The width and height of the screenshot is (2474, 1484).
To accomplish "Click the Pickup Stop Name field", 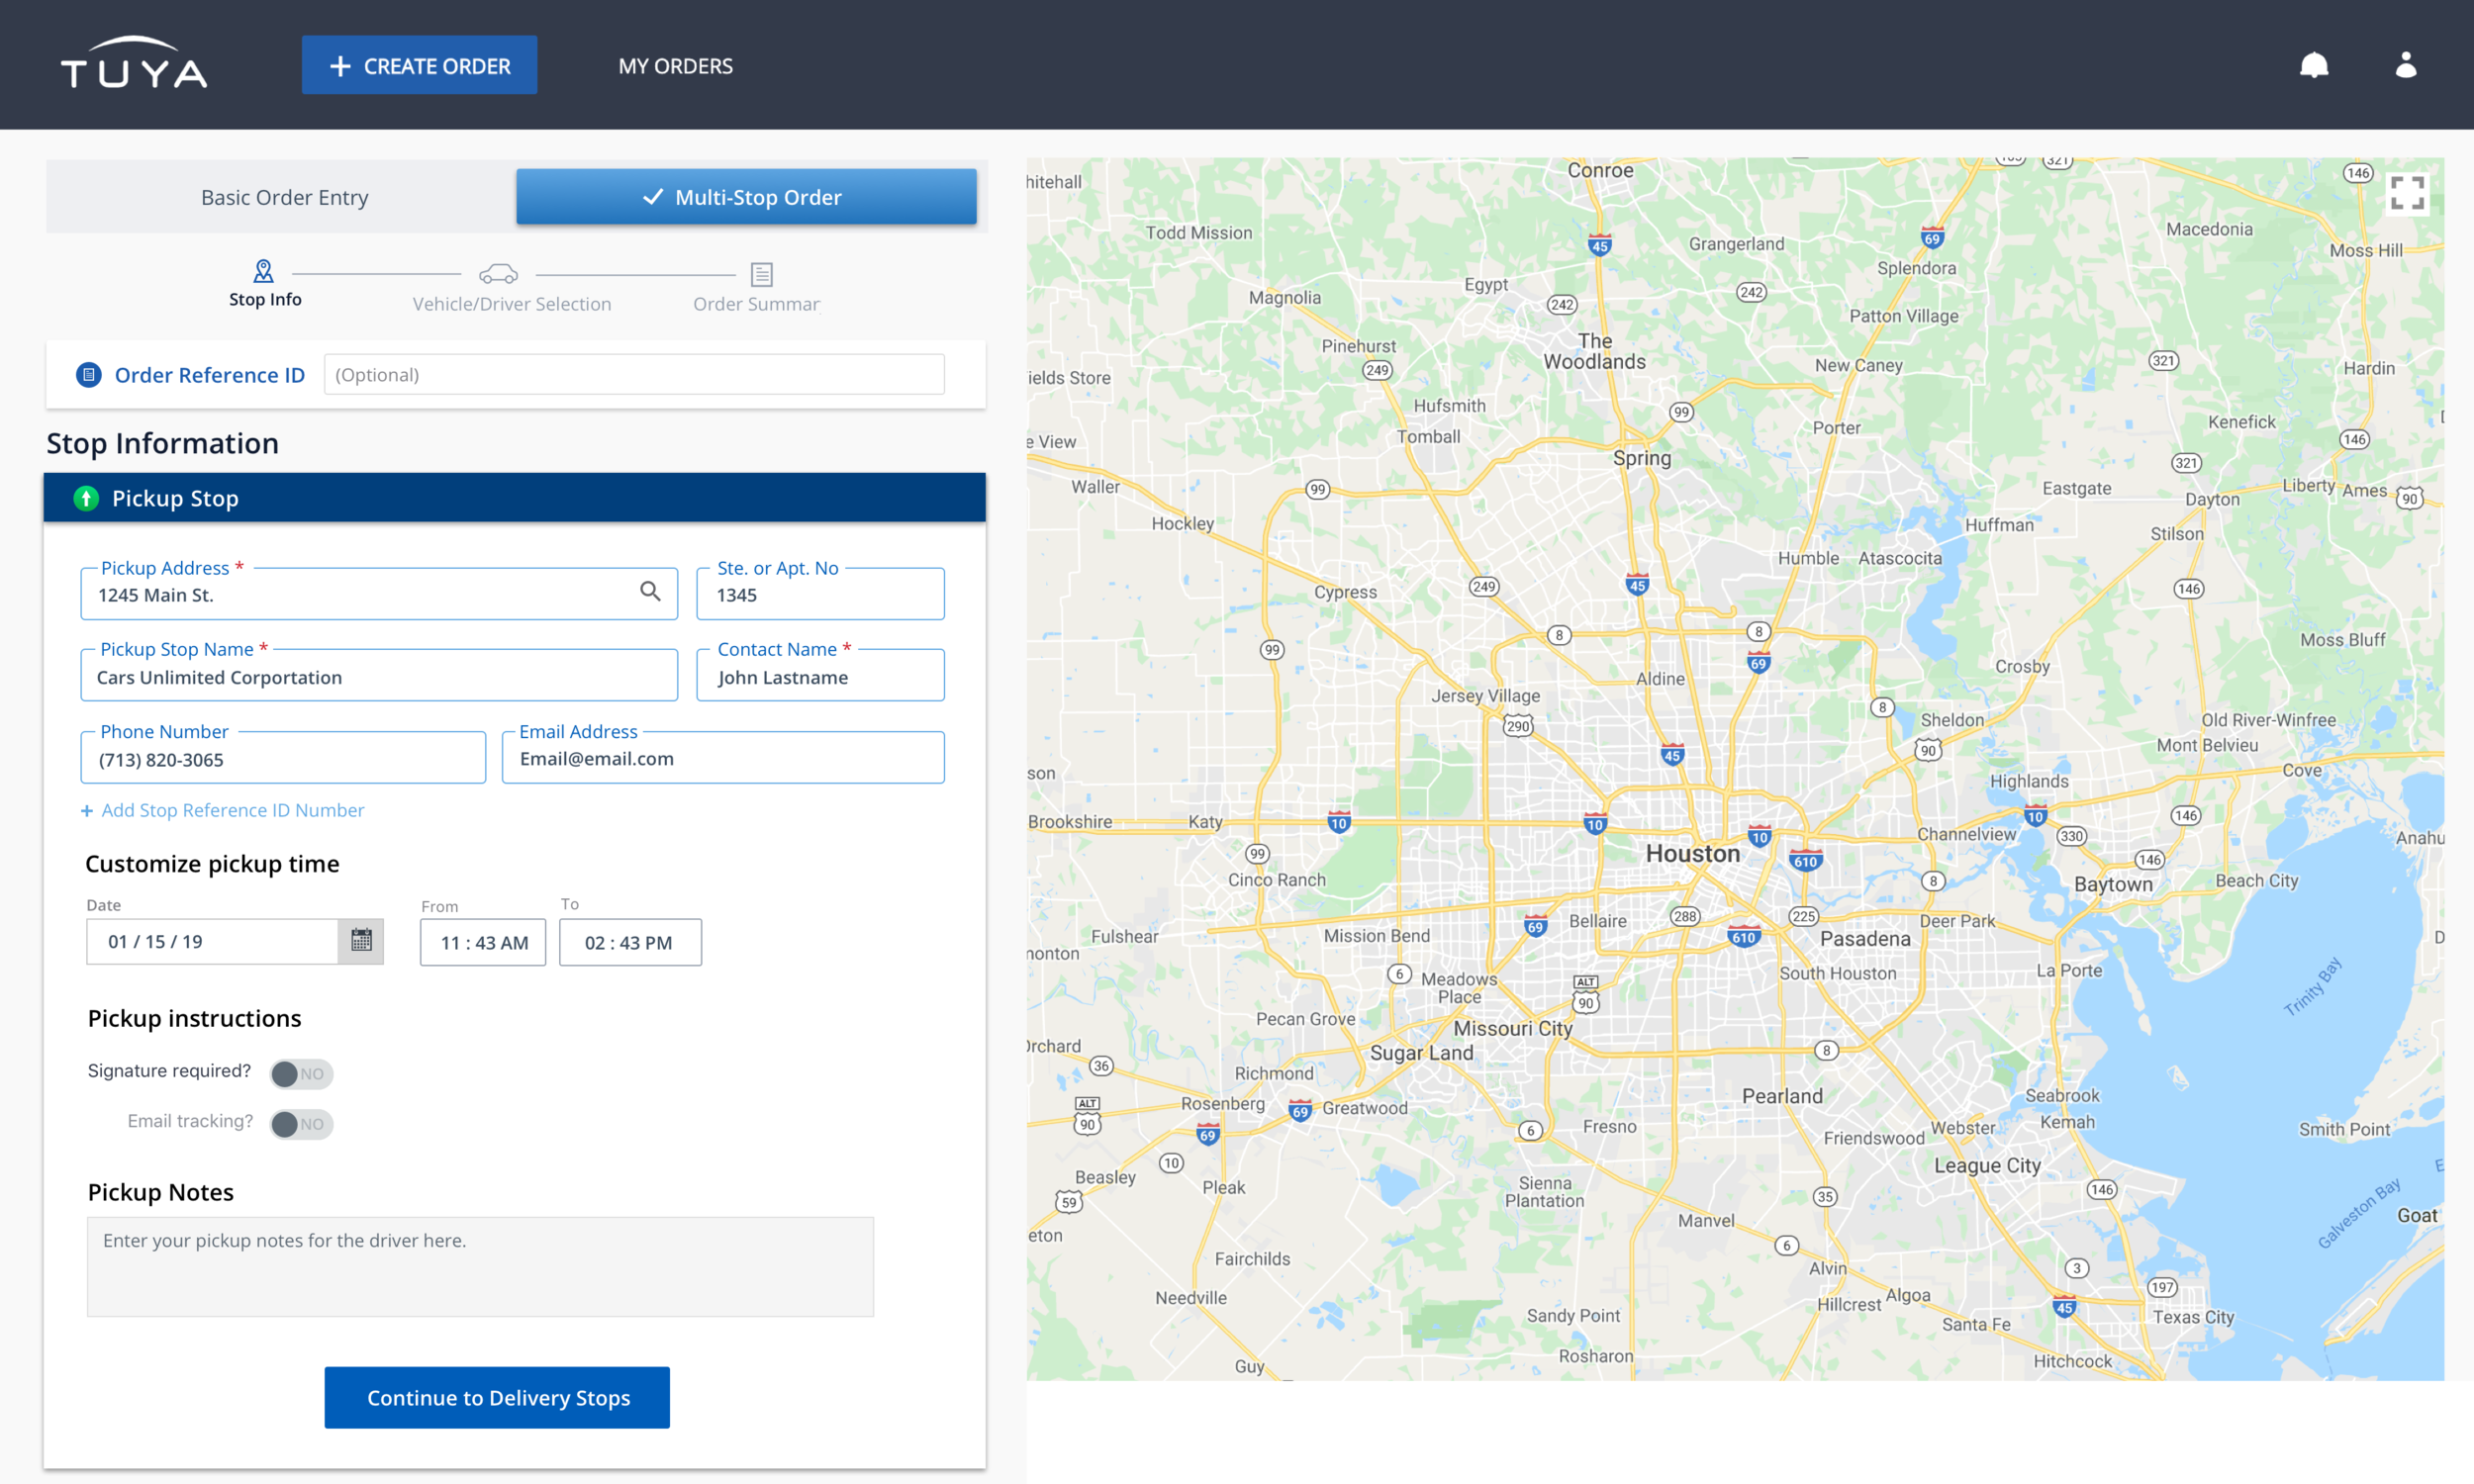I will [379, 676].
